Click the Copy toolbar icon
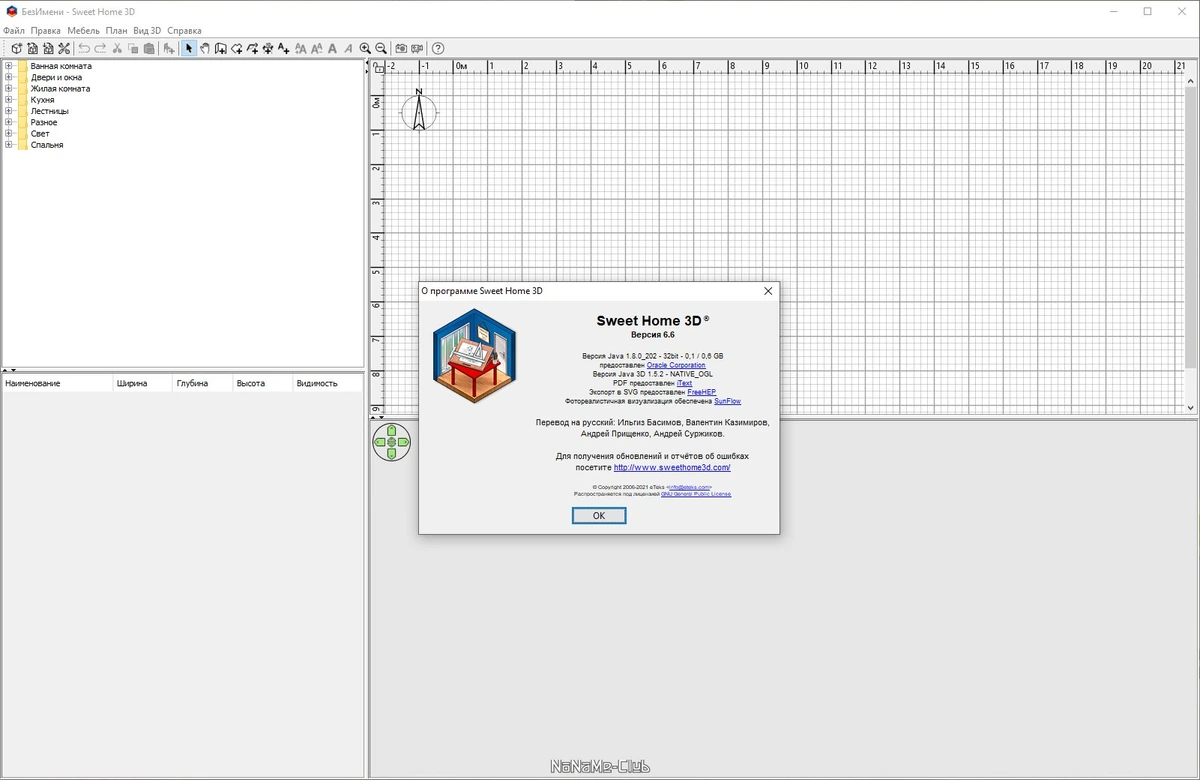 pos(133,48)
